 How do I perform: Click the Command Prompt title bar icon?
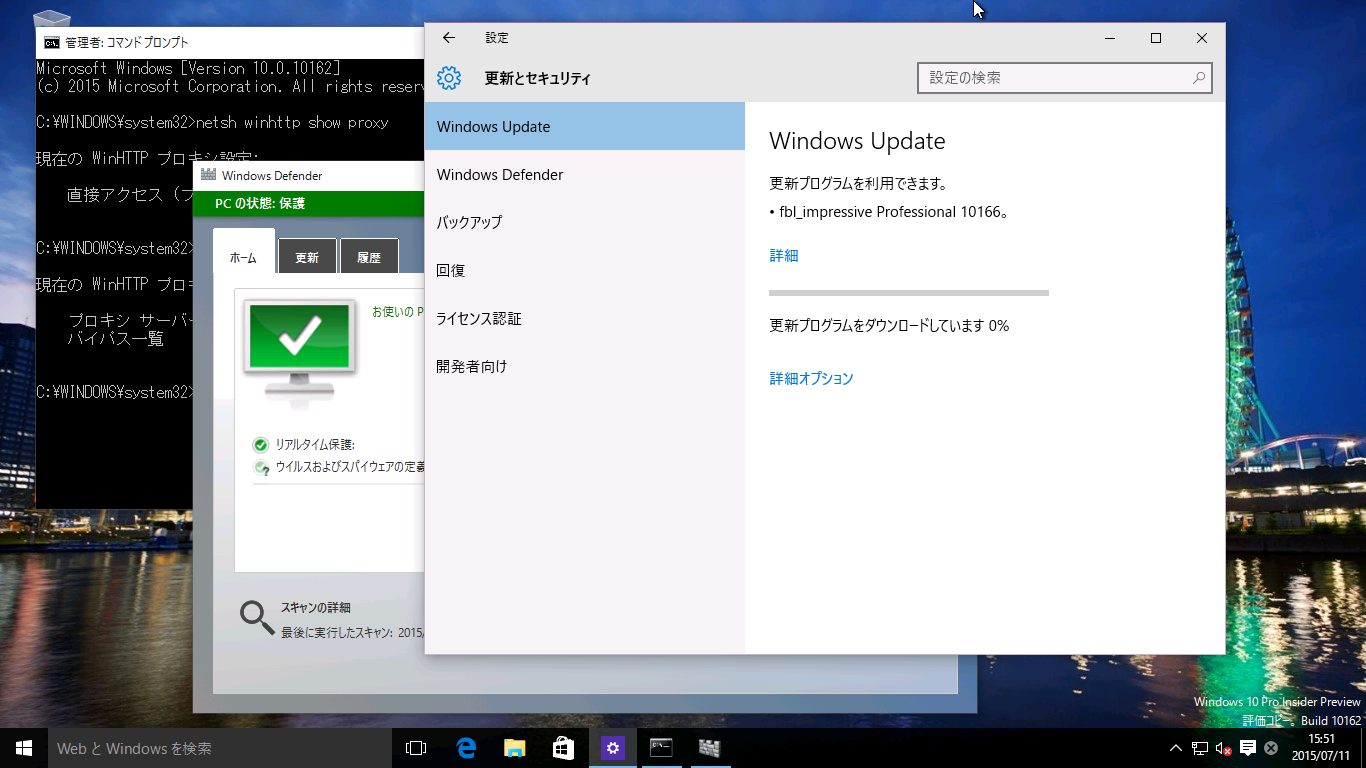51,42
